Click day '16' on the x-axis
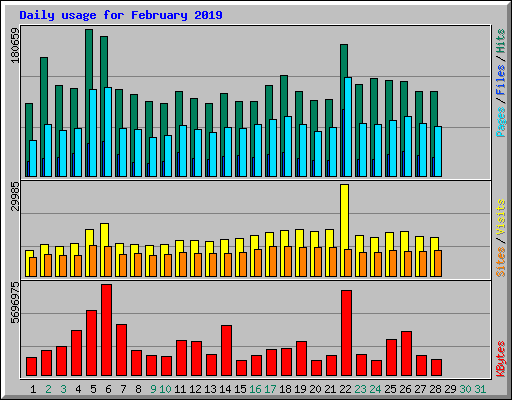The height and width of the screenshot is (400, 512). pos(255,389)
